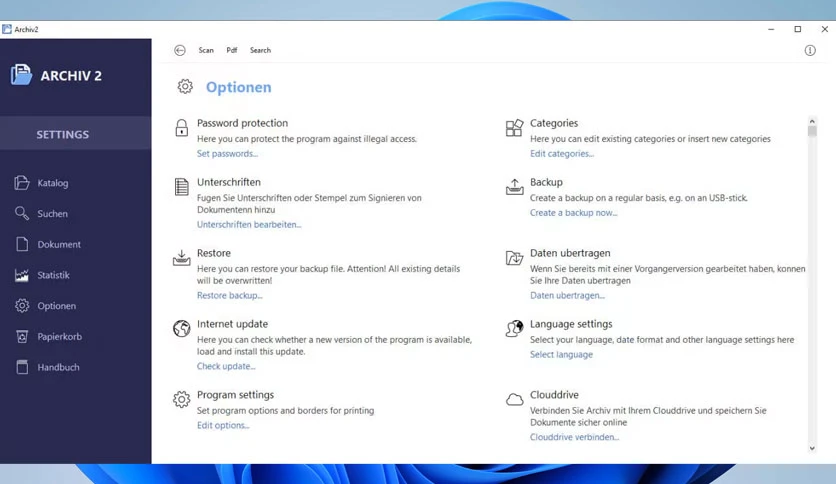Click the Daten ubertragen folder icon
Image resolution: width=836 pixels, height=484 pixels.
point(515,258)
